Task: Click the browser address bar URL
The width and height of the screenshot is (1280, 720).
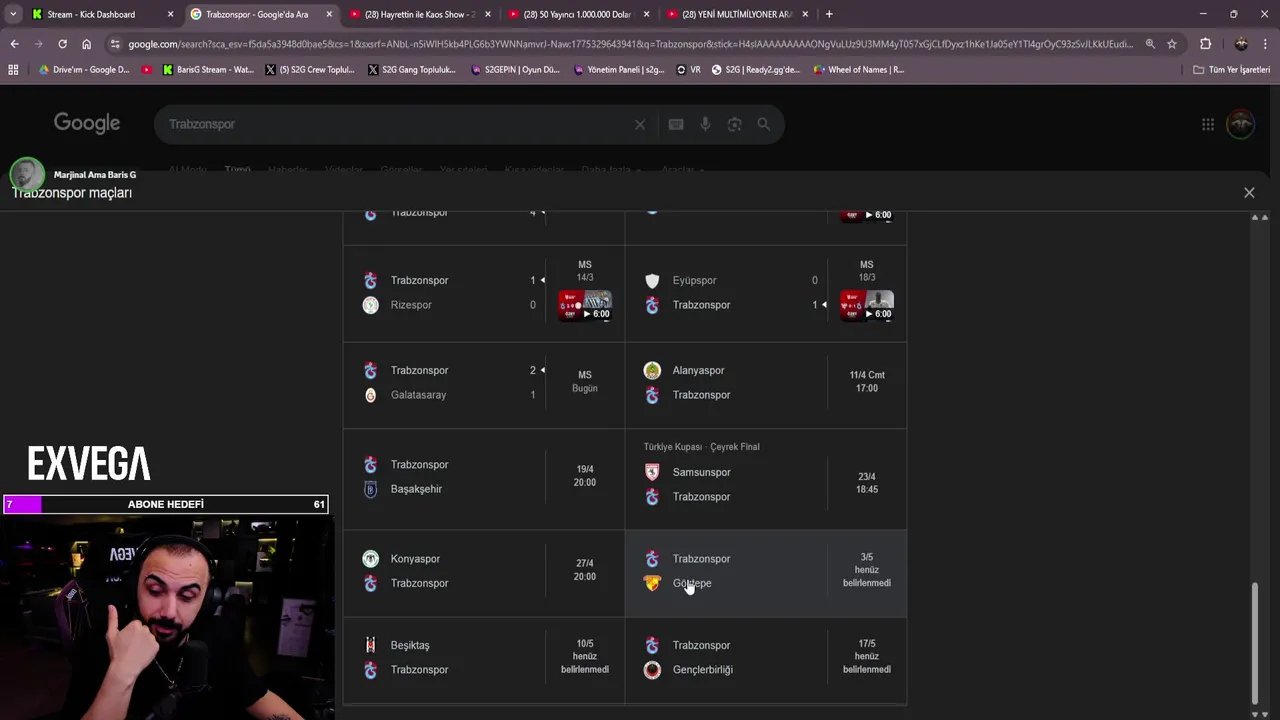Action: tap(630, 44)
